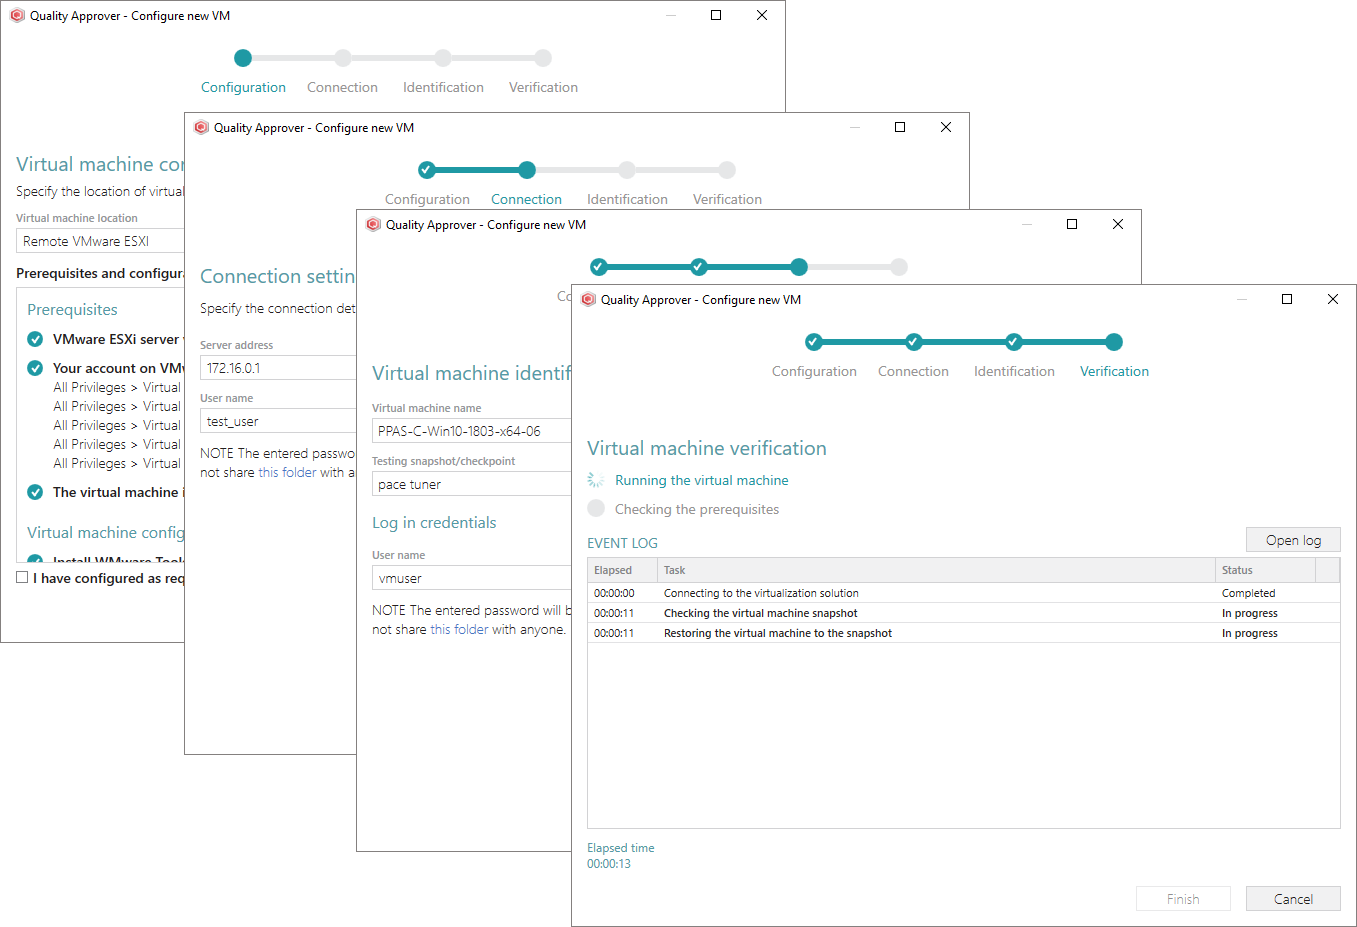Click Server address field showing 172.16.0.1
Screen dimensions: 1357x927
(x=278, y=368)
